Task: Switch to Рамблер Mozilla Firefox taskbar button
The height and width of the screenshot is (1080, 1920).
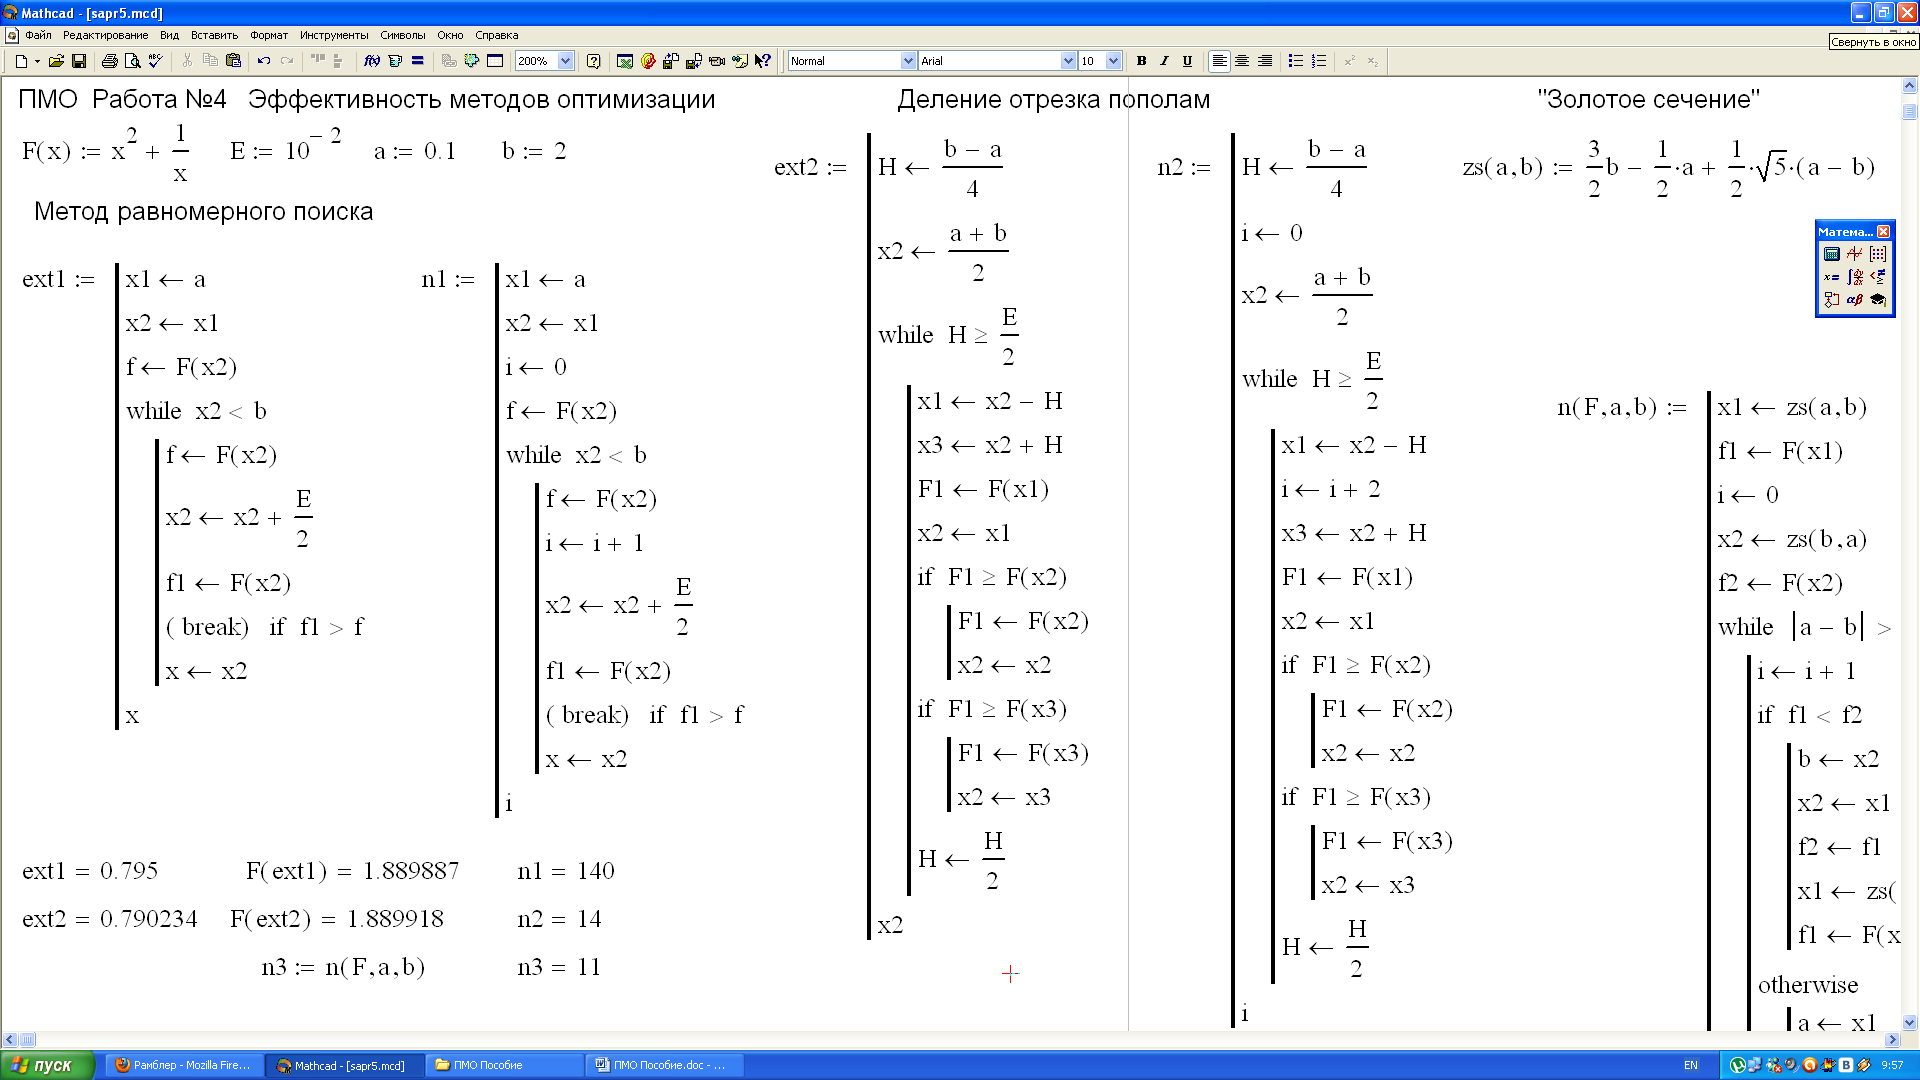Action: coord(183,1065)
